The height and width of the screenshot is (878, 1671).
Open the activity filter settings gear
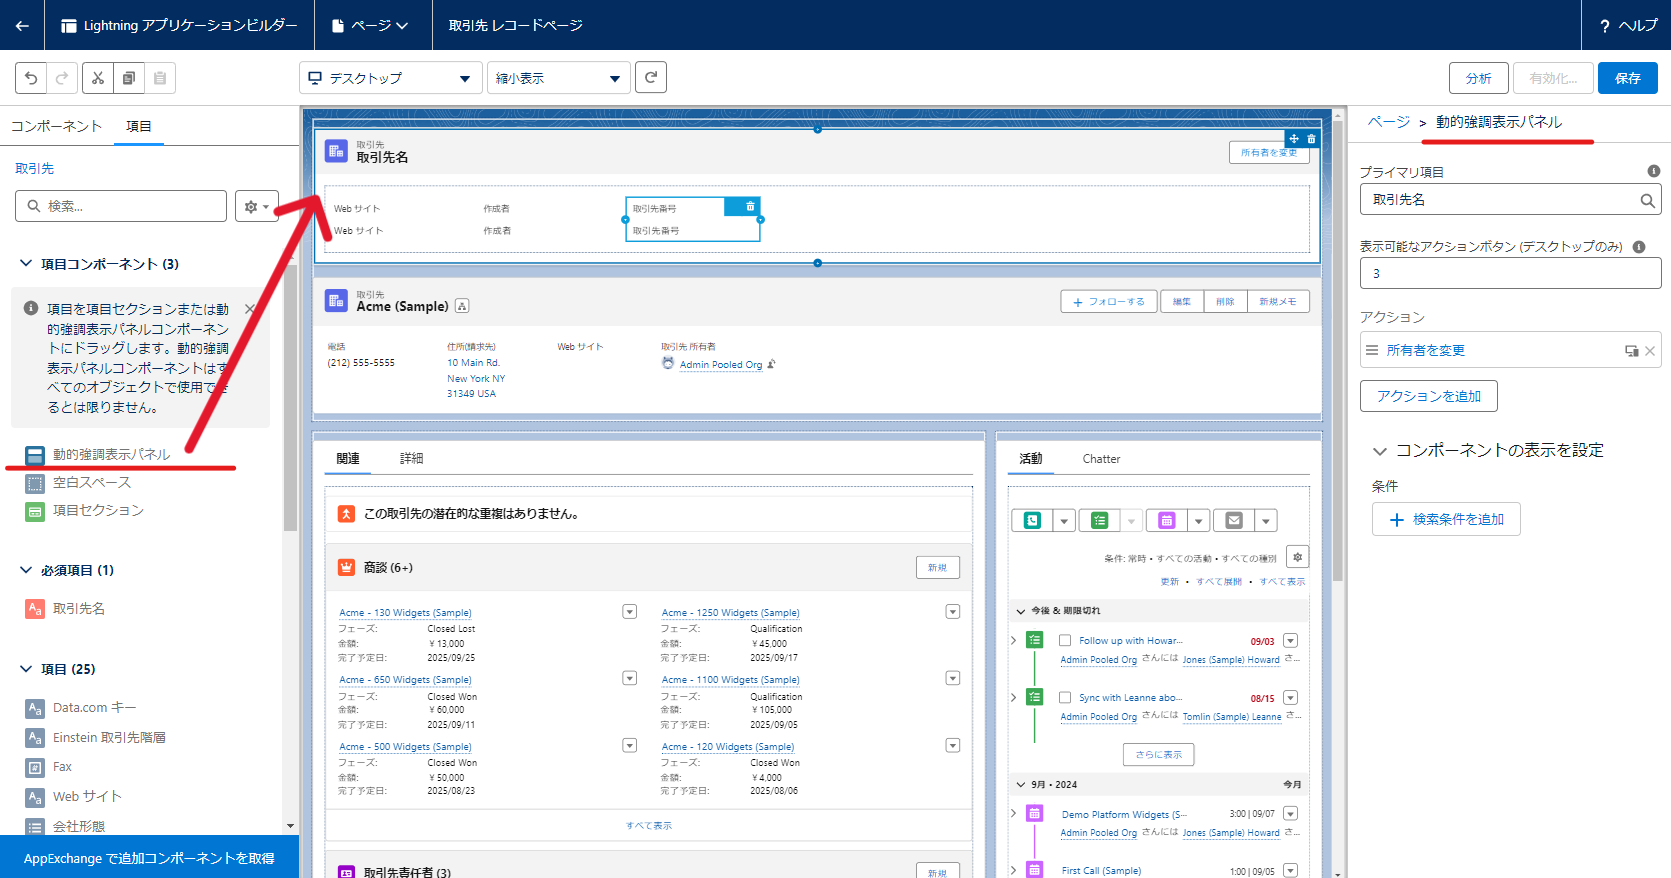pyautogui.click(x=1297, y=557)
